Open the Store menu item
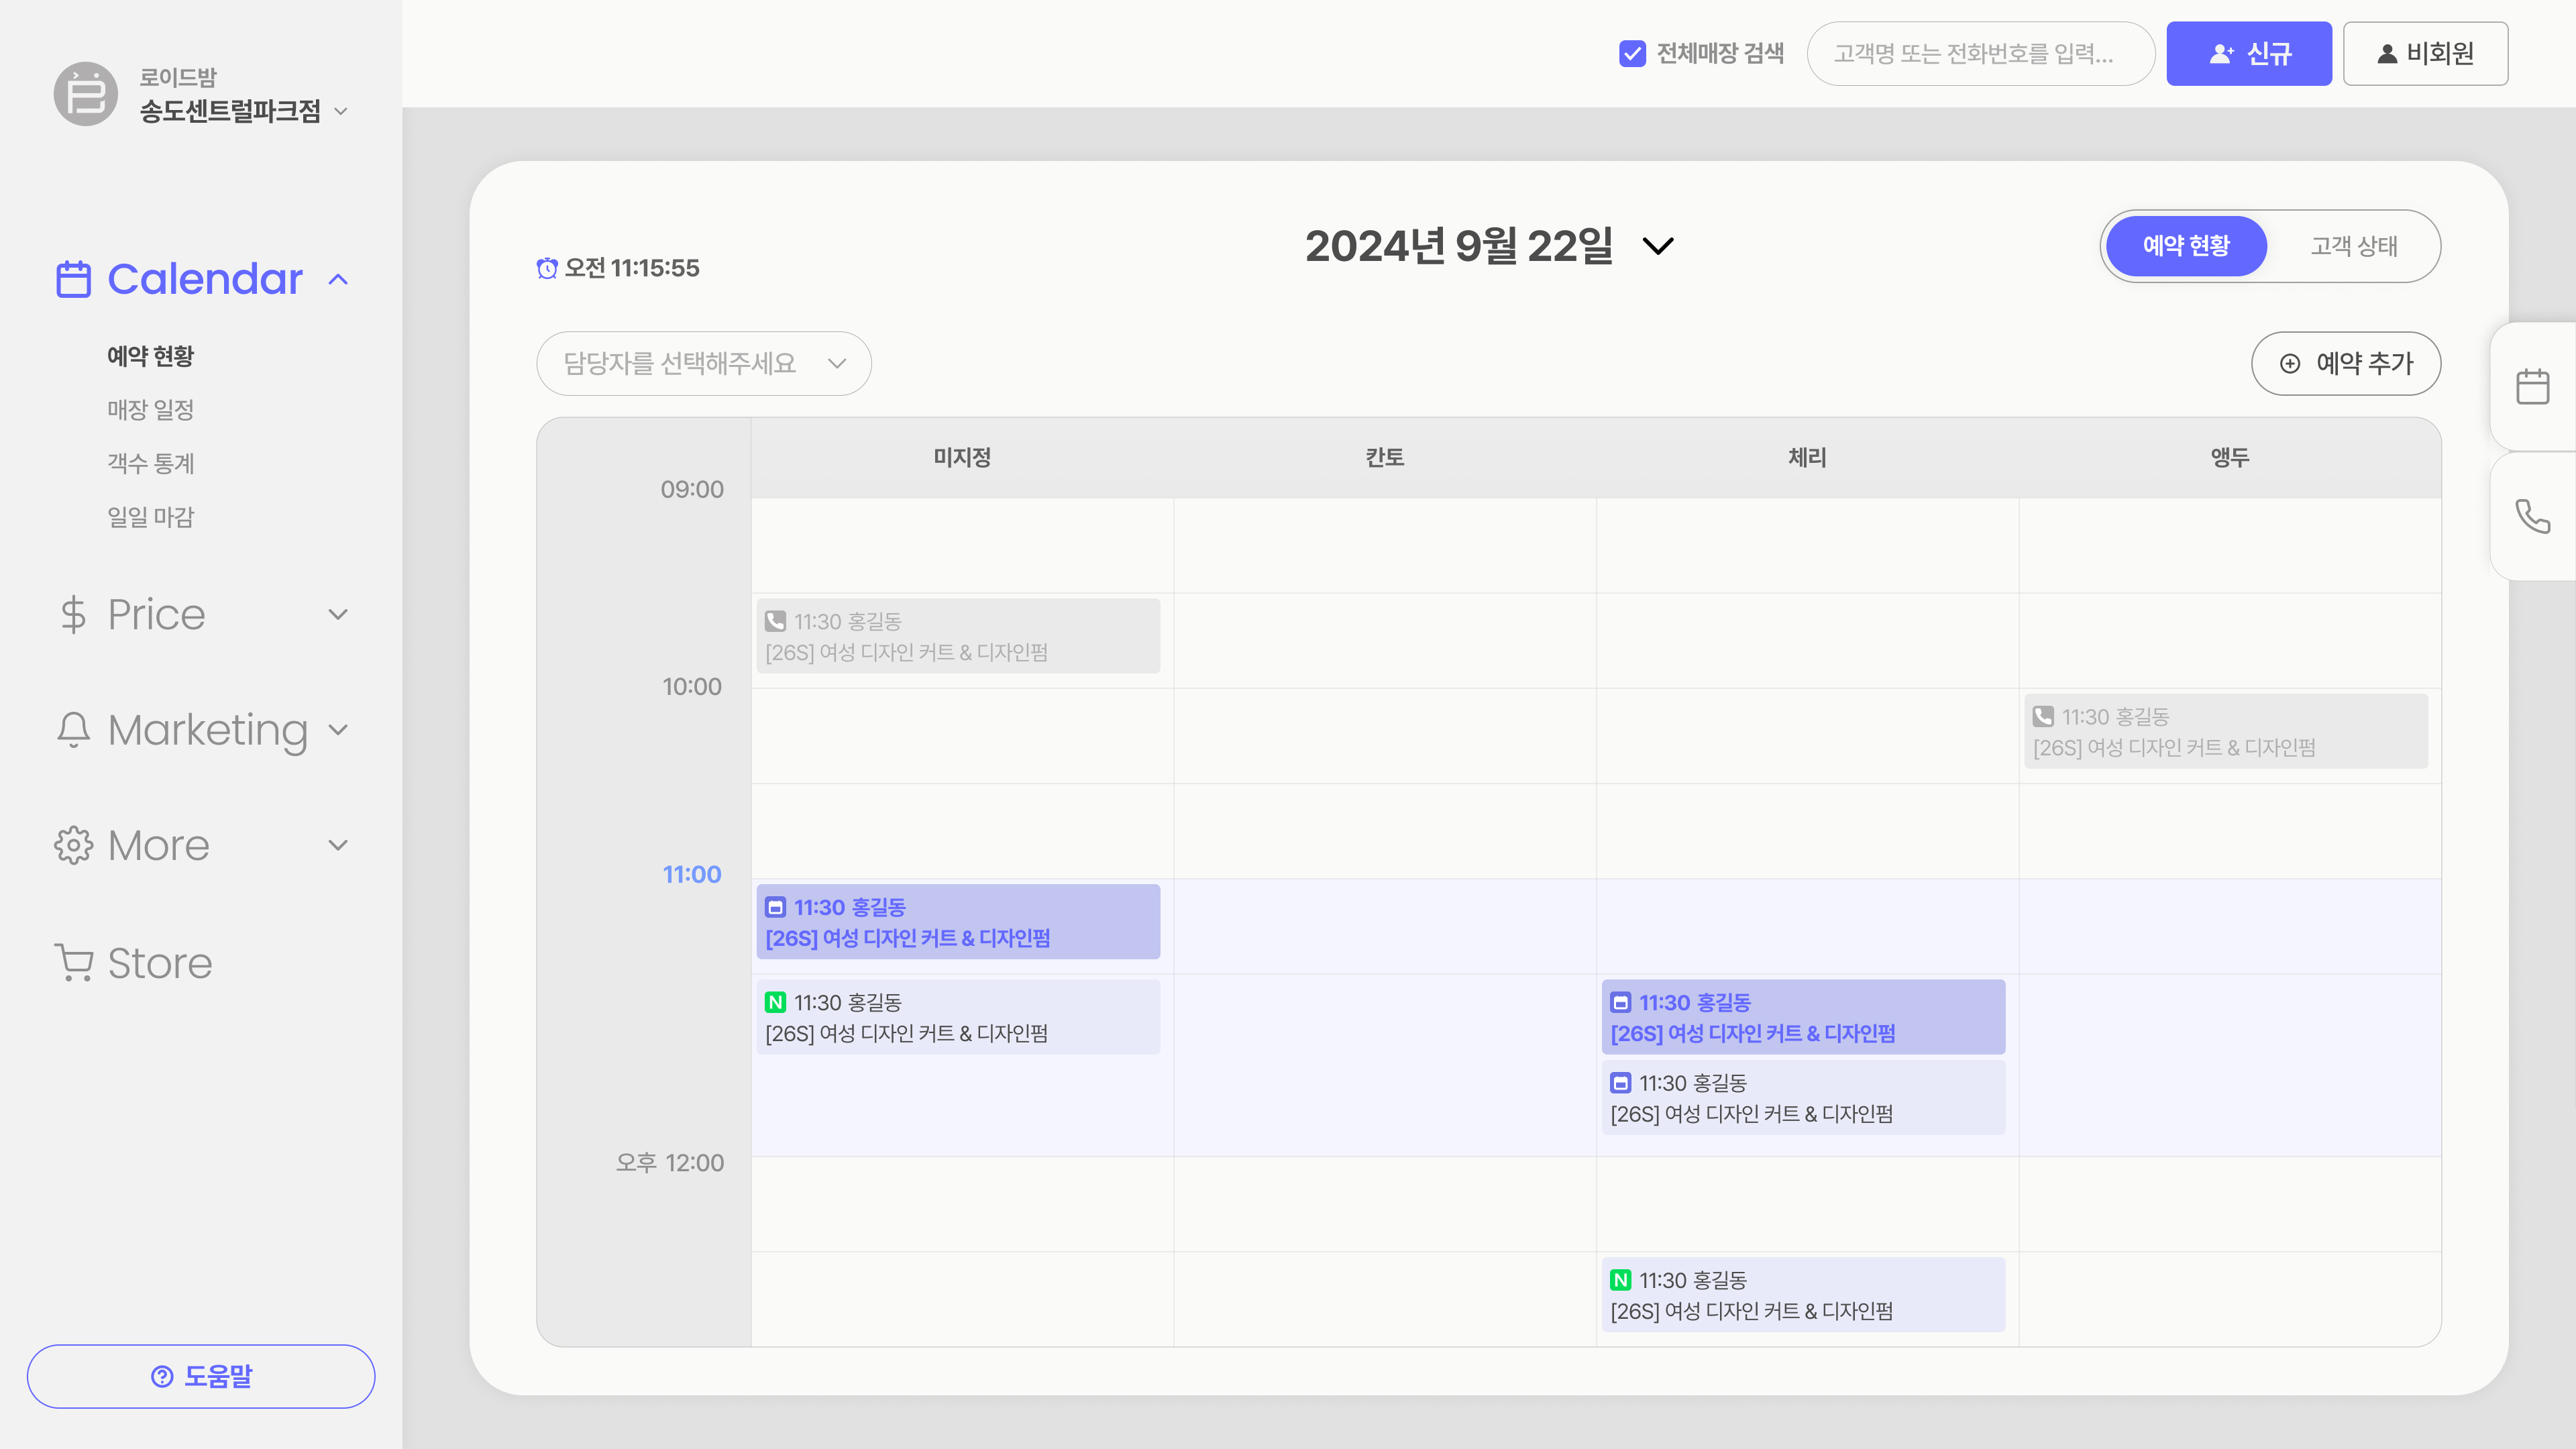The height and width of the screenshot is (1449, 2576). coord(134,962)
